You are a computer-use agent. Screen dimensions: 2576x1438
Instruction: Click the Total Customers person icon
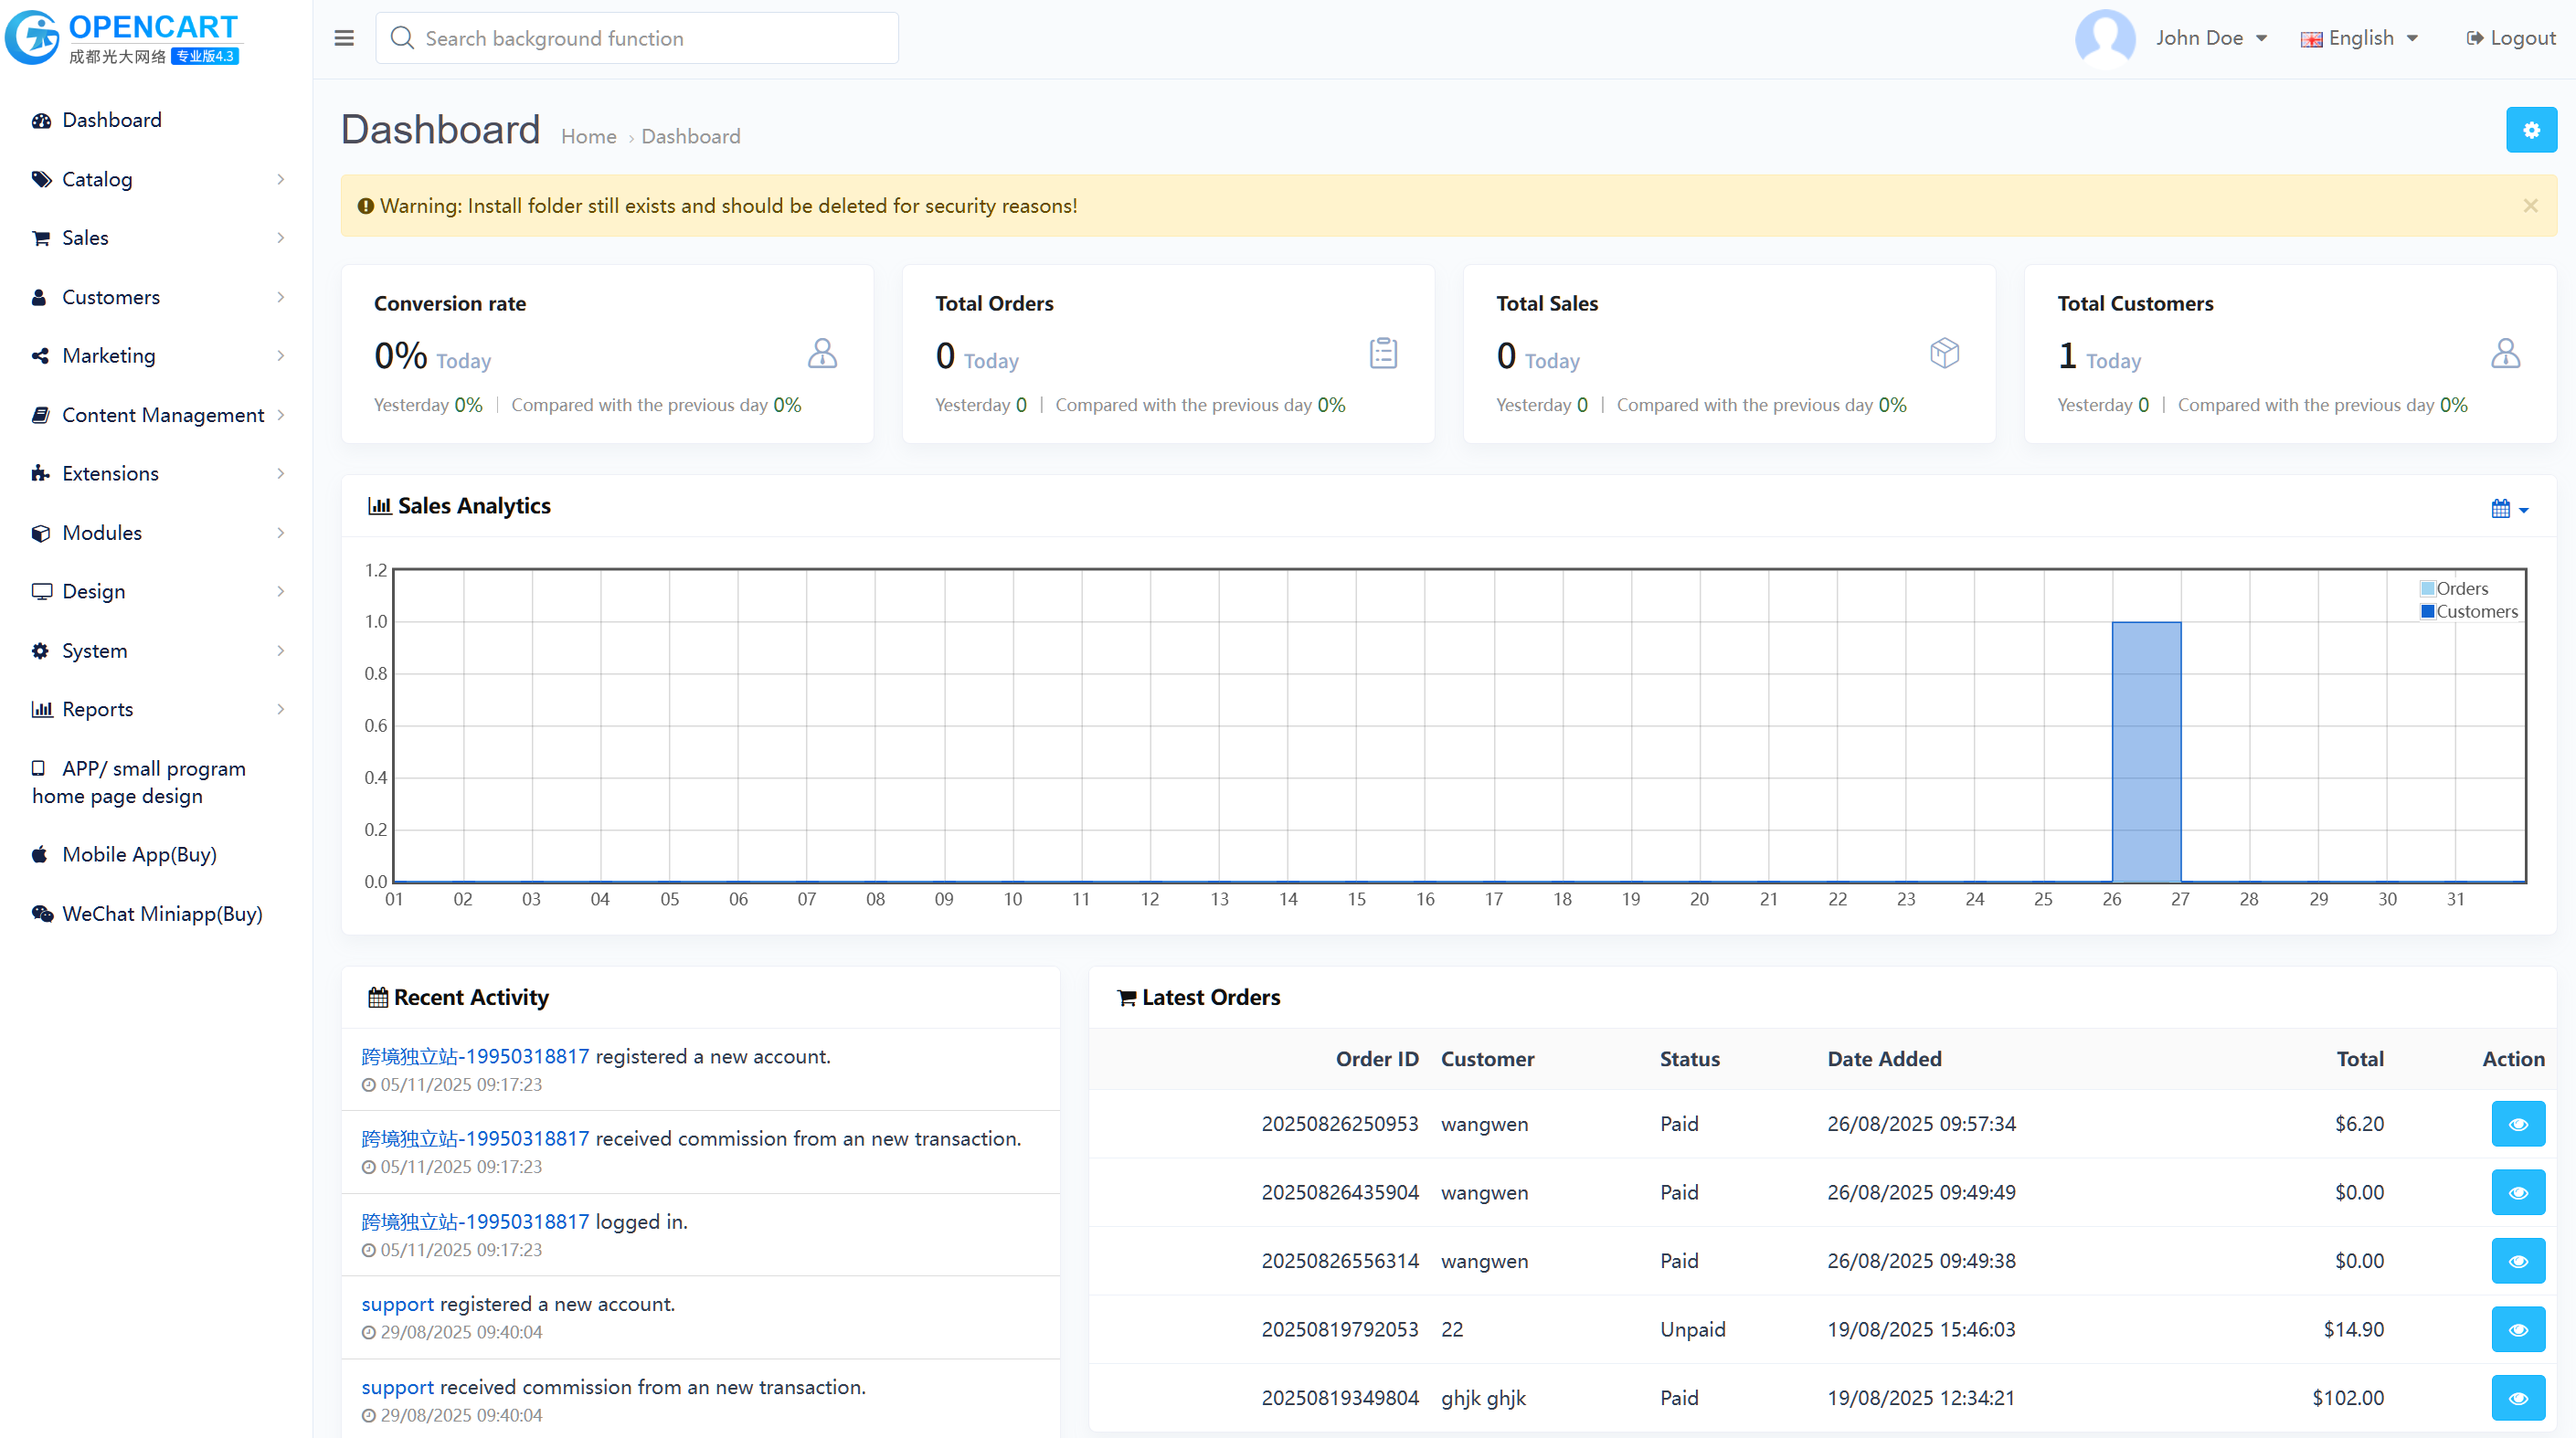pos(2505,353)
